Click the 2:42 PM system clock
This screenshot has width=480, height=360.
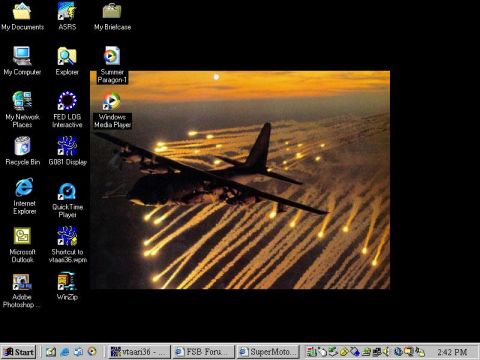tap(452, 352)
